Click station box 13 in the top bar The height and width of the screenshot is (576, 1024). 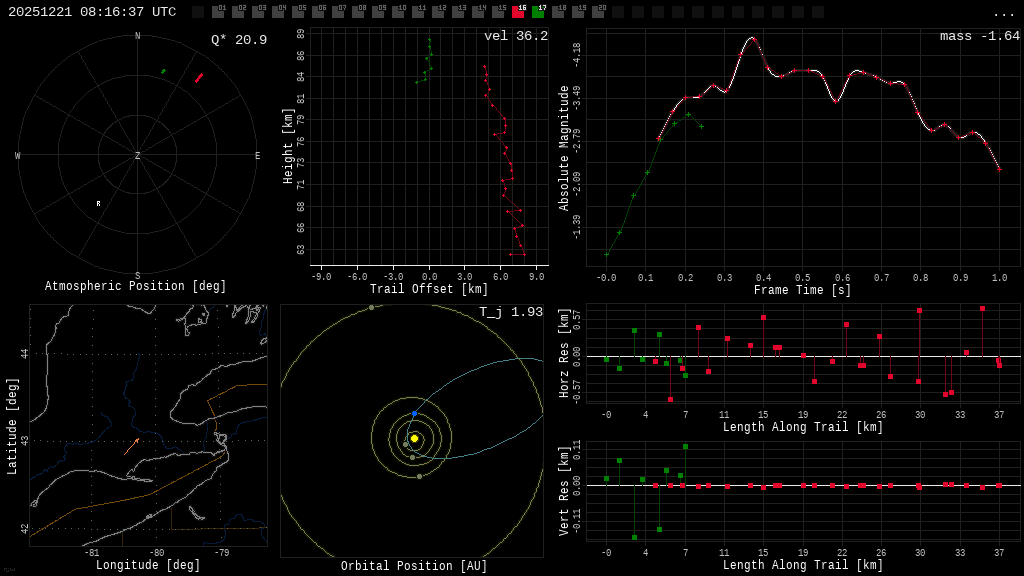pyautogui.click(x=458, y=12)
